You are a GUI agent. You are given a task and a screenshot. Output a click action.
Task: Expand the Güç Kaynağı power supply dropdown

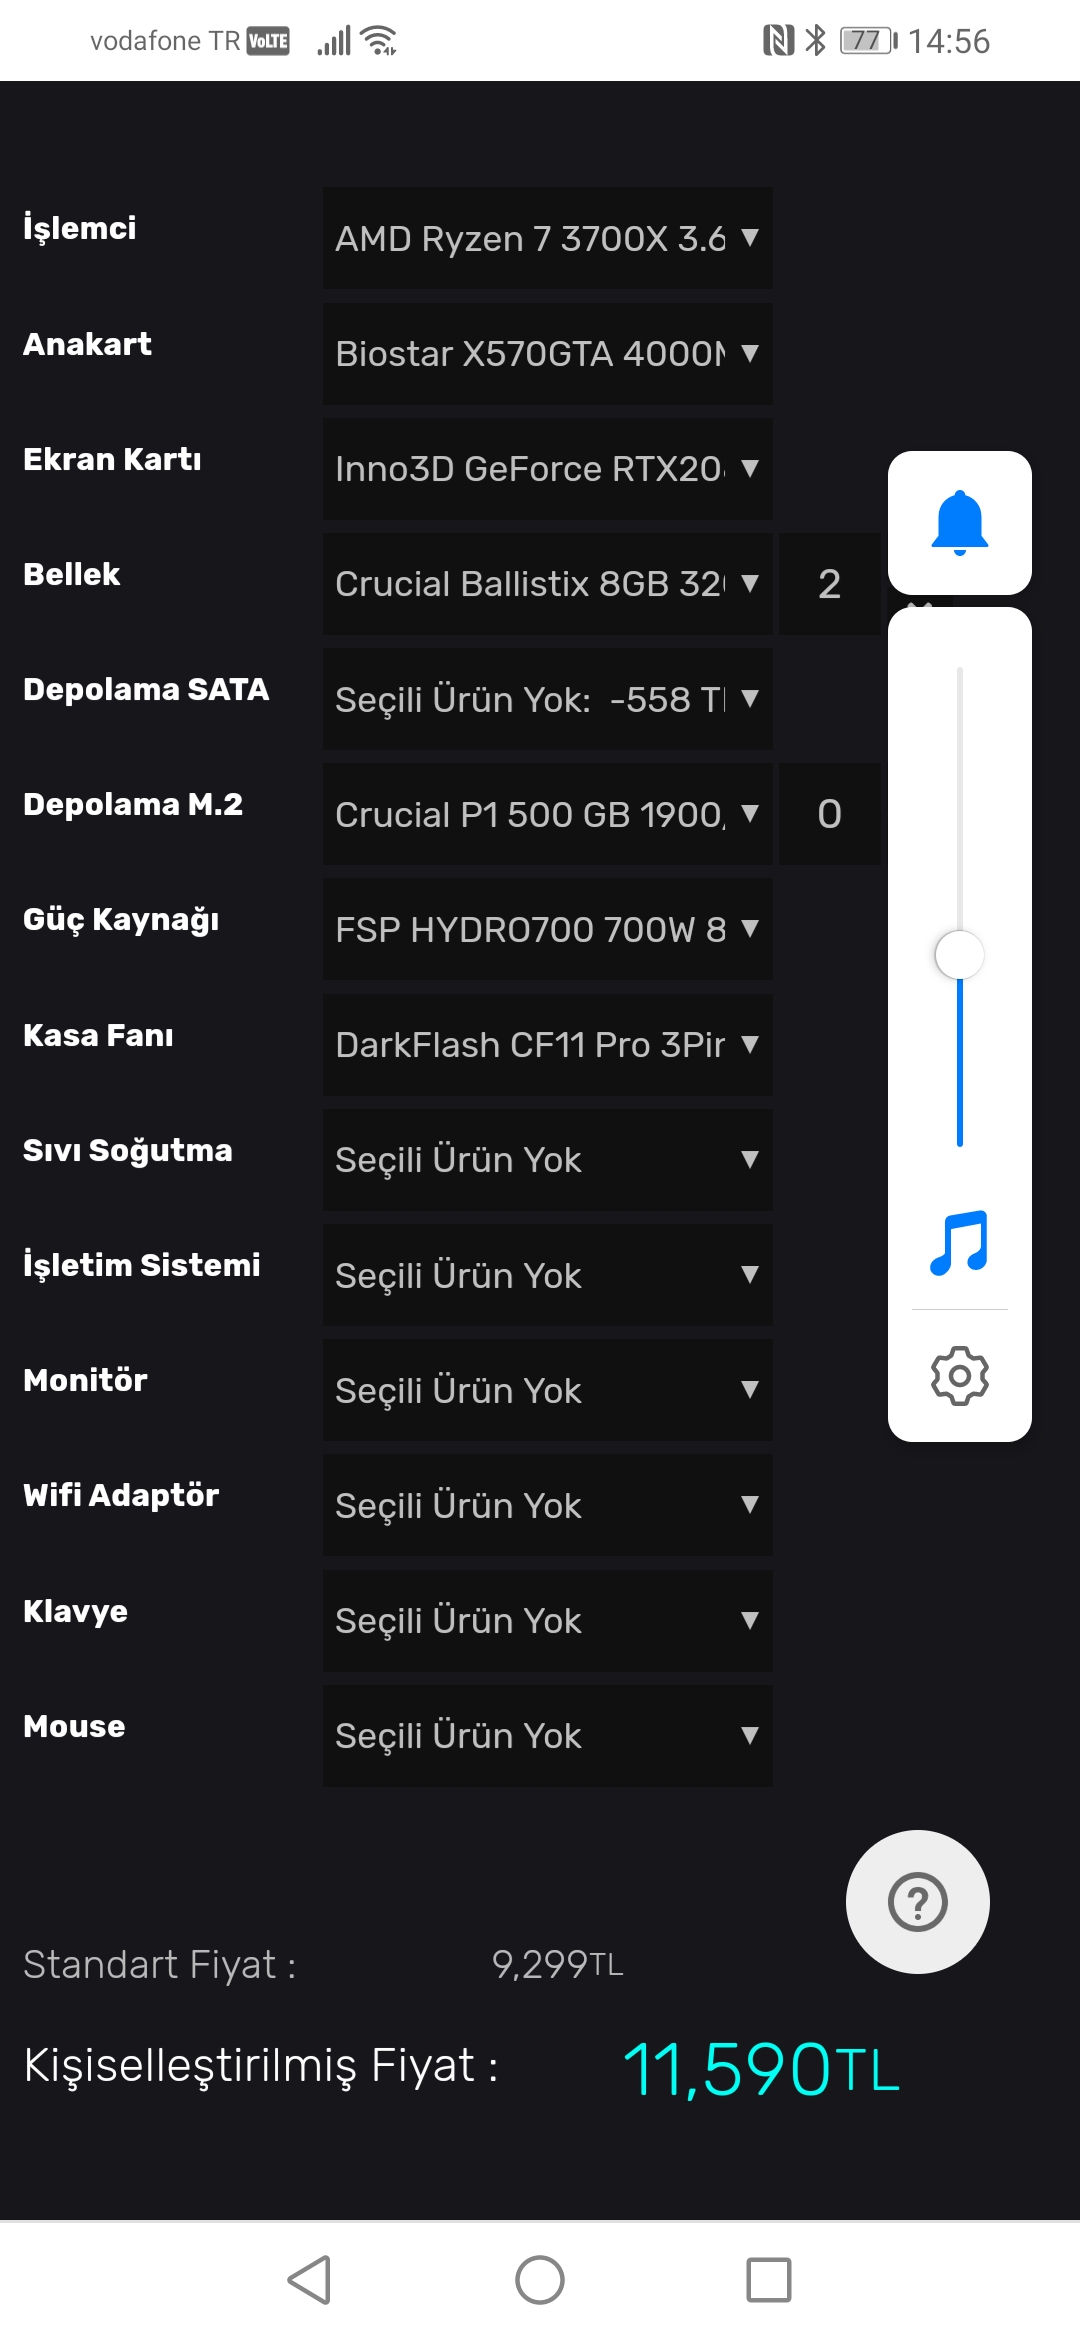pyautogui.click(x=547, y=929)
